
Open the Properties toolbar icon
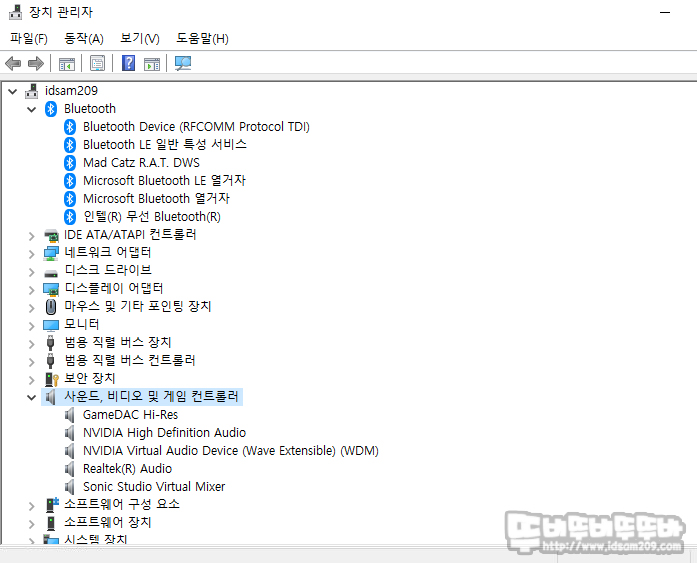(x=97, y=63)
